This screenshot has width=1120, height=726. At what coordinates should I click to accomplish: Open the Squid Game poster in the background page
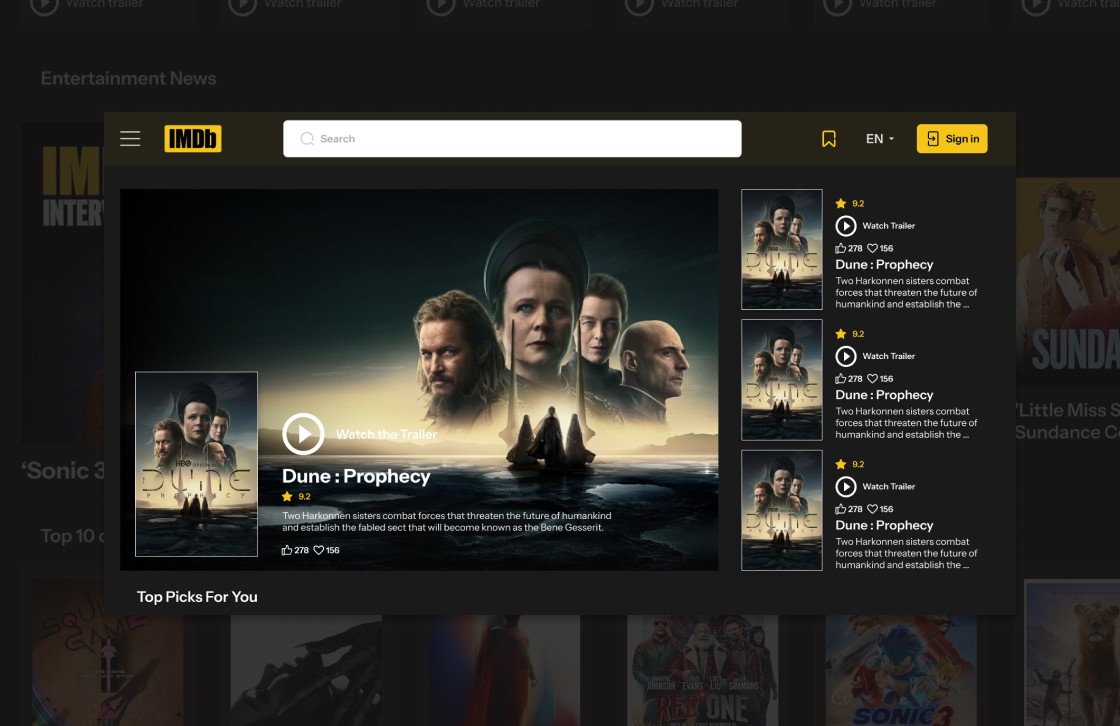107,670
